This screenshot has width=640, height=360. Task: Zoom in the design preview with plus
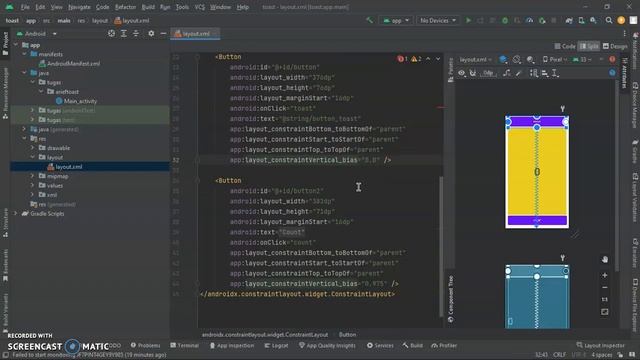[x=605, y=275]
